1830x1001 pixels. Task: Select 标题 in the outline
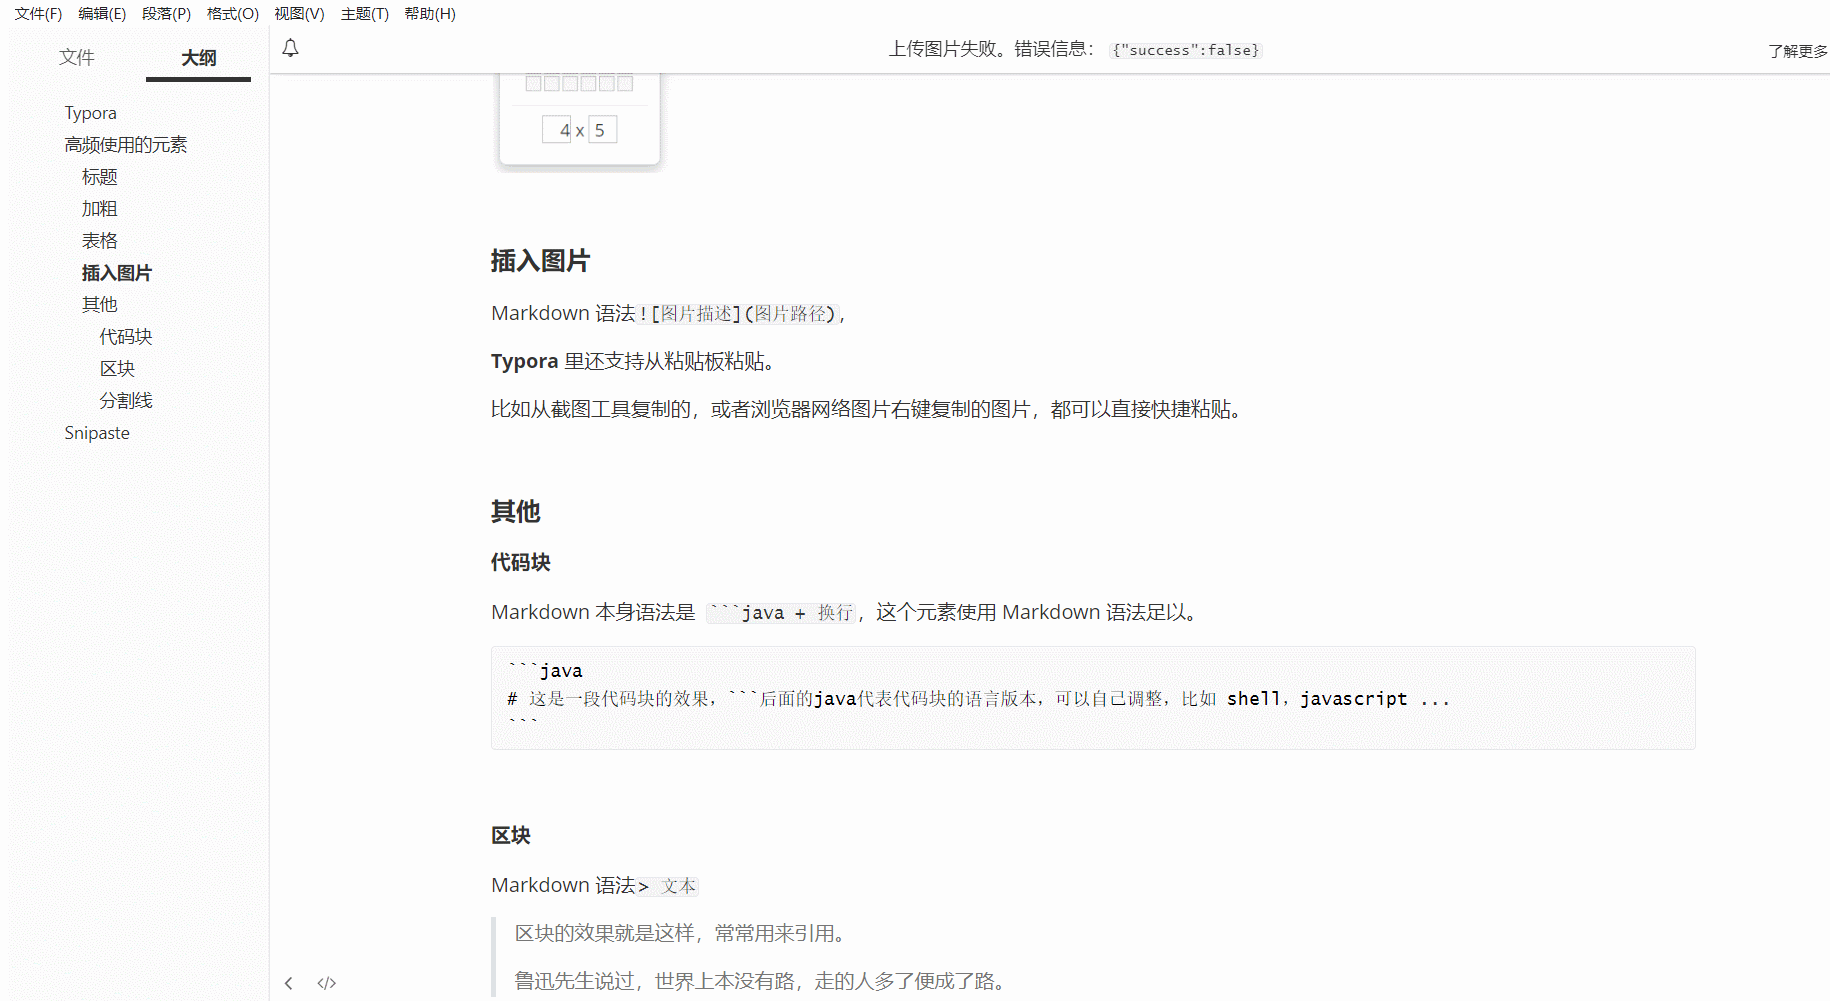pos(100,177)
